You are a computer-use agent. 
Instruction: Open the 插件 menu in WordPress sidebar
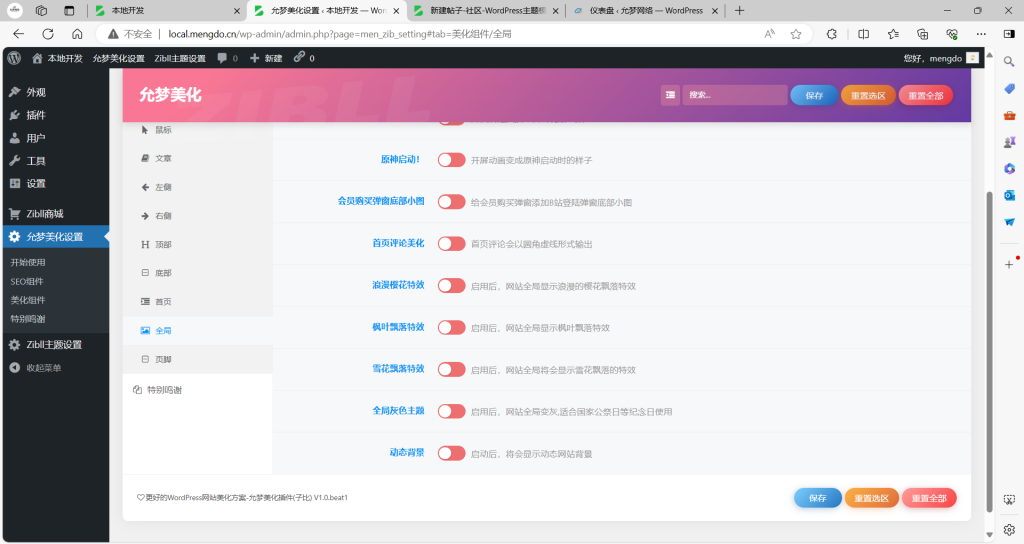click(x=36, y=115)
